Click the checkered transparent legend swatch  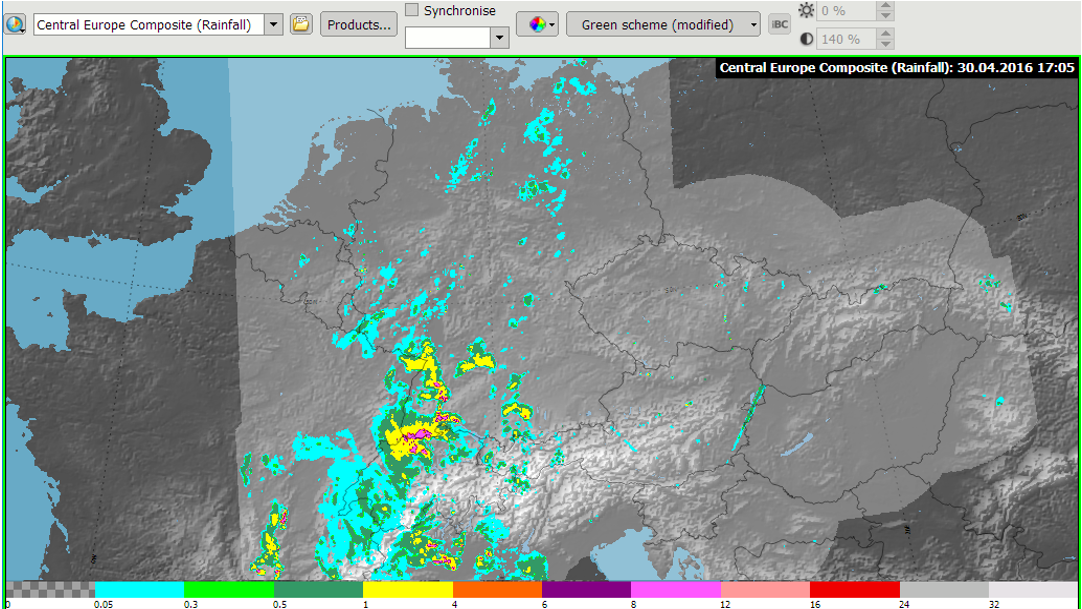[50, 590]
